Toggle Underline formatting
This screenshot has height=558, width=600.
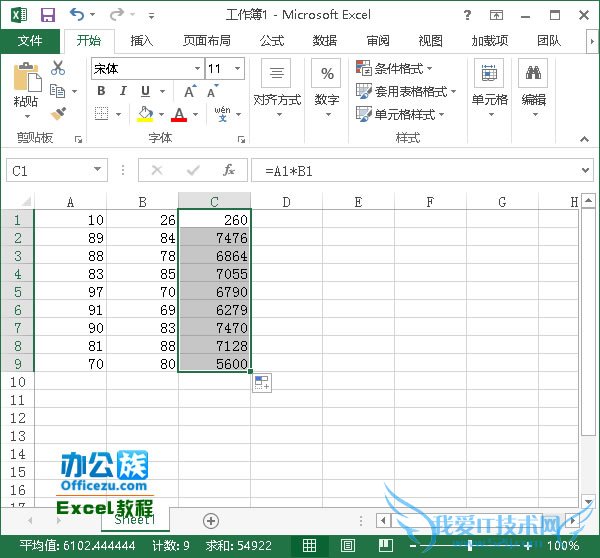tap(145, 91)
